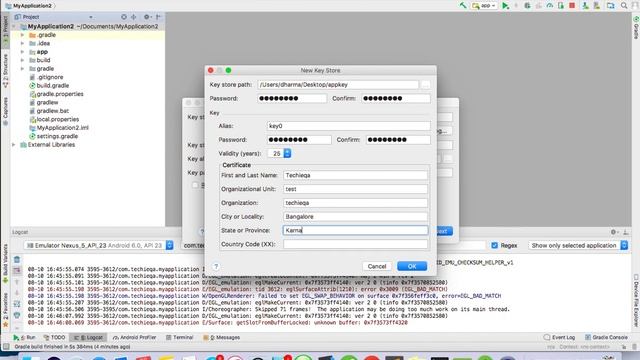Screen dimensions: 640x360
Task: Click the red Stop square icon
Action: (x=572, y=5)
